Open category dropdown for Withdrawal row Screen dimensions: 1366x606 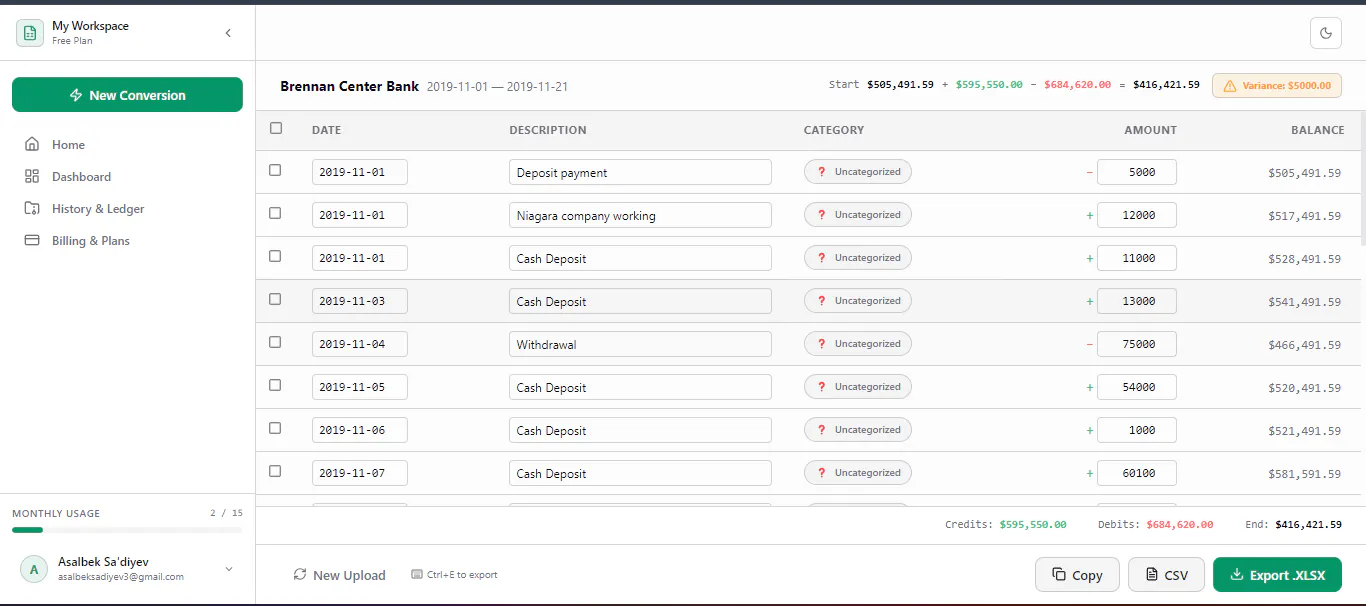(858, 344)
